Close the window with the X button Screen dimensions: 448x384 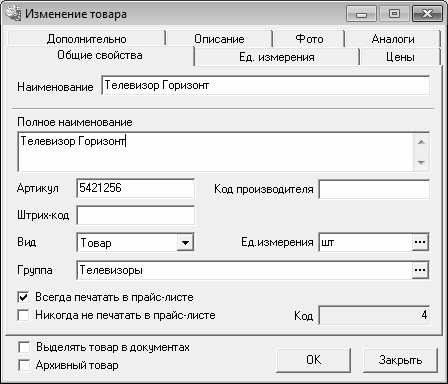tap(427, 14)
